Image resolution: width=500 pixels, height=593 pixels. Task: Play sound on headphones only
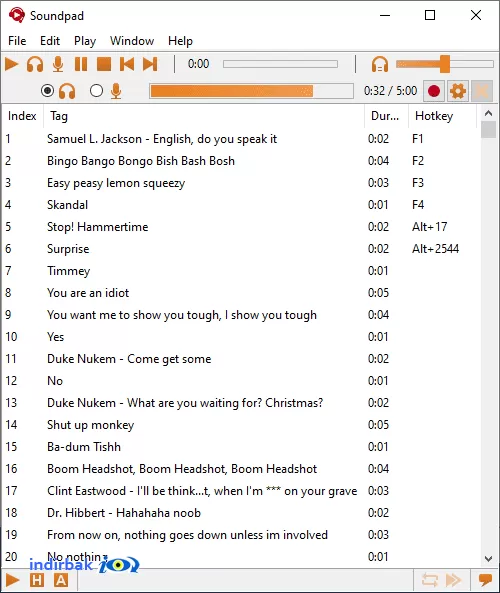pos(35,64)
